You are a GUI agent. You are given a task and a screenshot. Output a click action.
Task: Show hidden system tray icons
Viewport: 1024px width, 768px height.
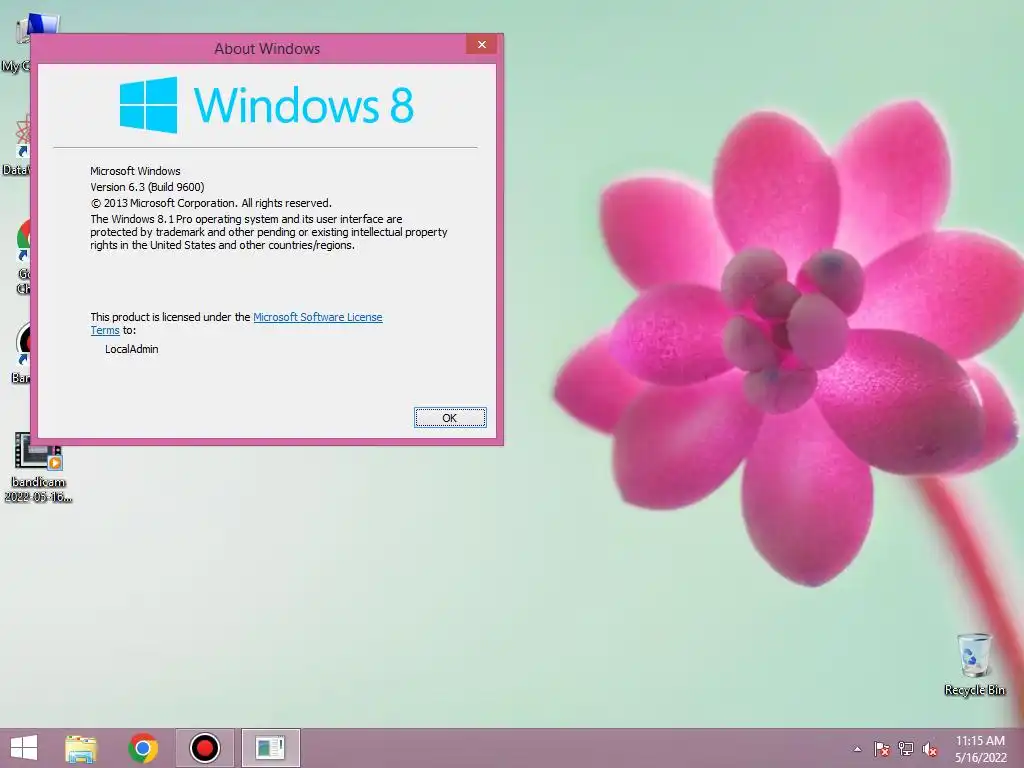click(857, 749)
